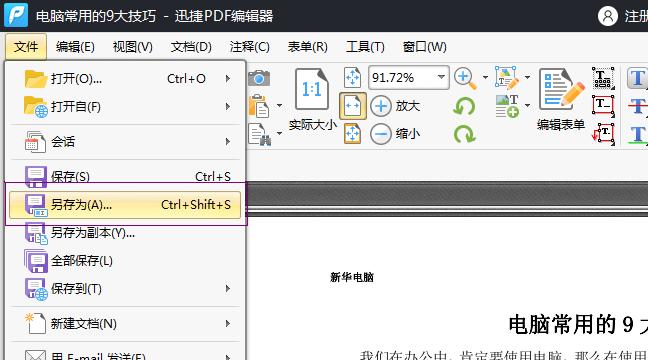Click the fit page icon
Image resolution: width=648 pixels, height=360 pixels.
352,77
